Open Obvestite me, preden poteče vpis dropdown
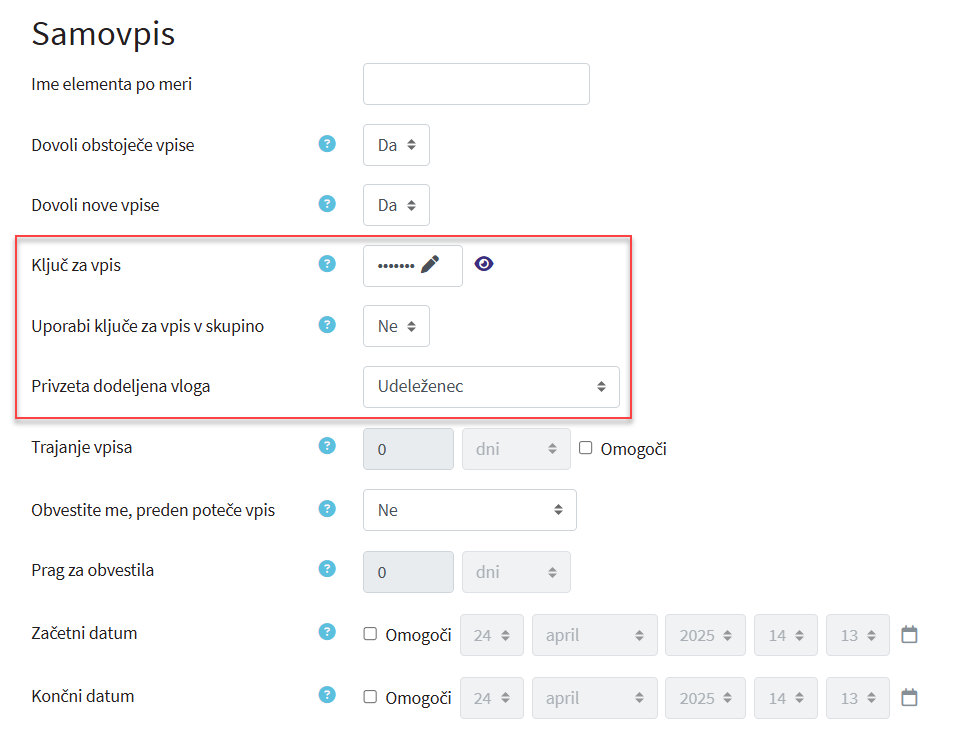Viewport: 956px width, 735px height. point(469,510)
